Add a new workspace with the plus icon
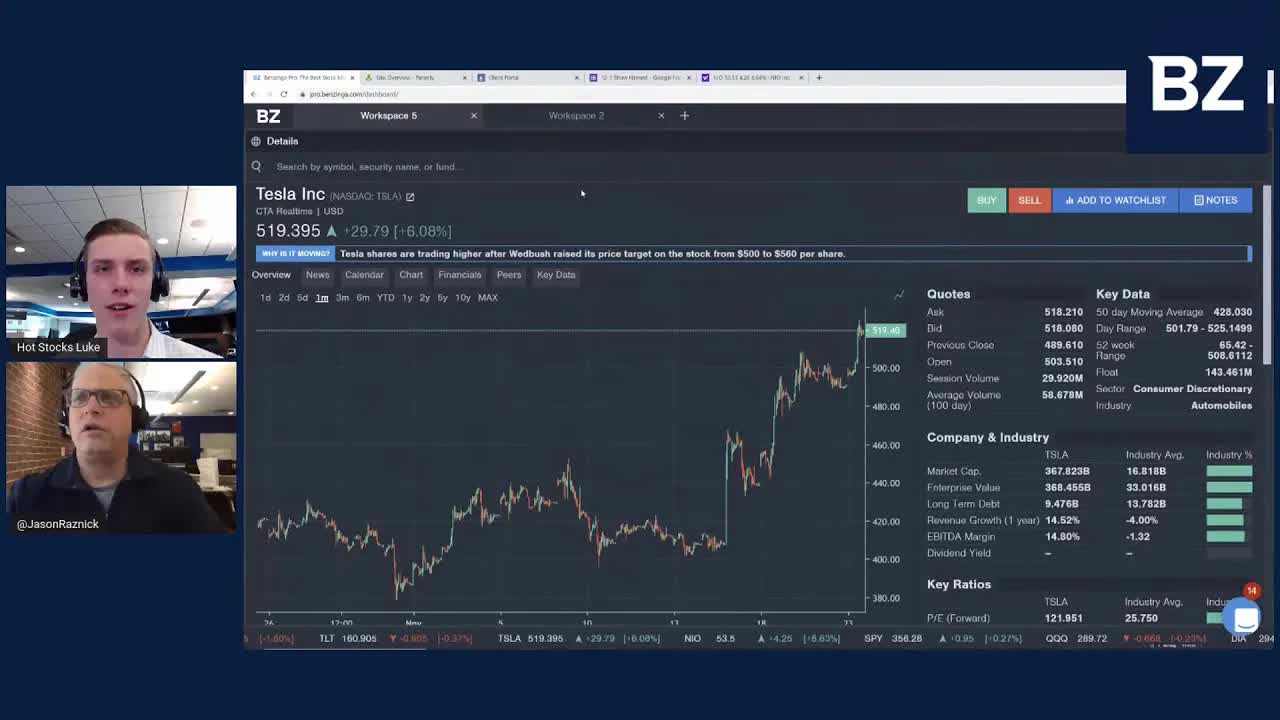 pyautogui.click(x=685, y=116)
